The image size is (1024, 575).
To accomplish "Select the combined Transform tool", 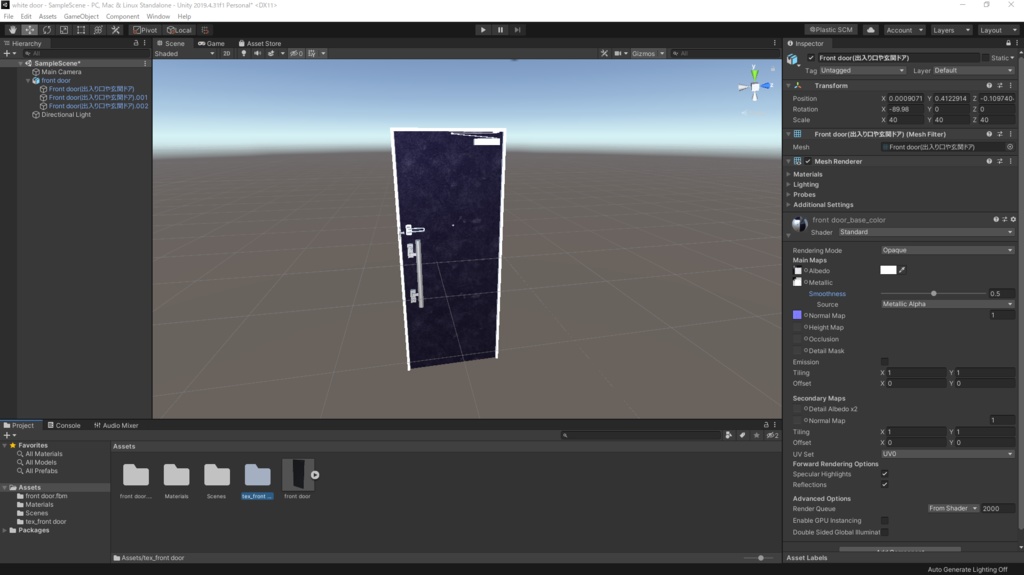I will (98, 30).
